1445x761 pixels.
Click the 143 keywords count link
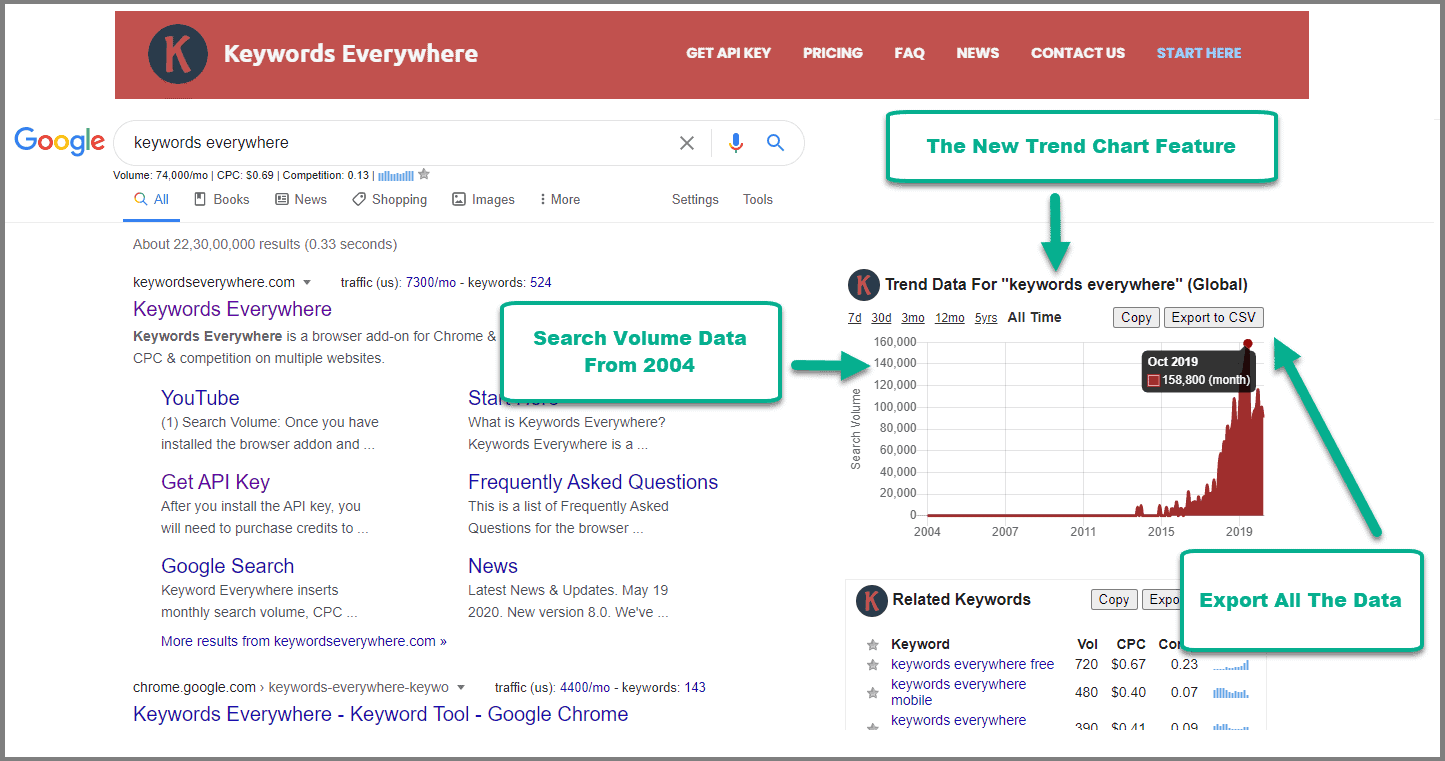point(695,688)
